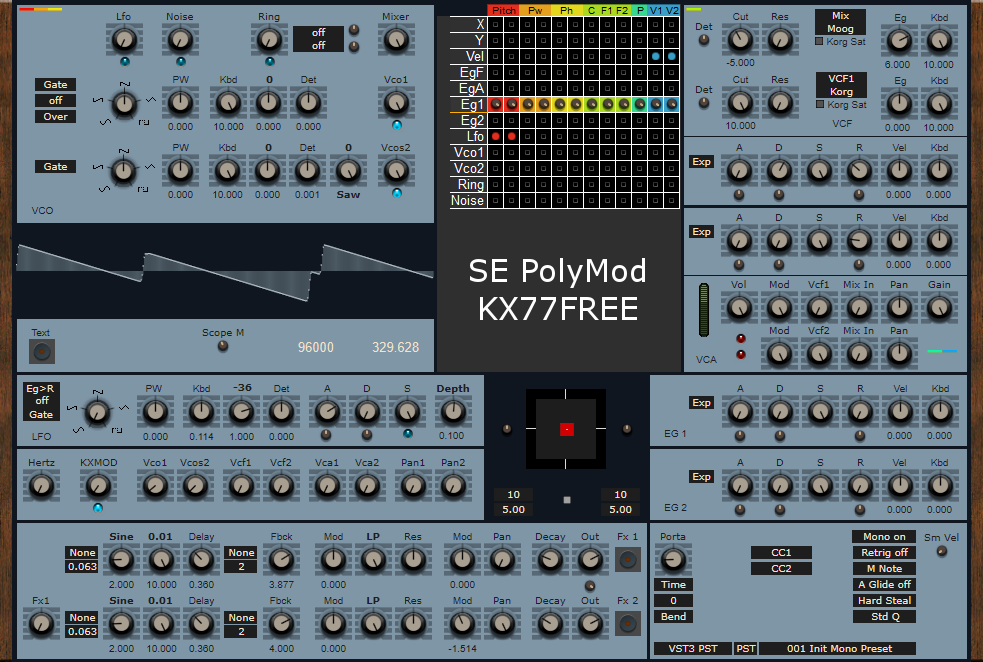
Task: Turn the LFO waveform selector knob
Action: coord(97,412)
